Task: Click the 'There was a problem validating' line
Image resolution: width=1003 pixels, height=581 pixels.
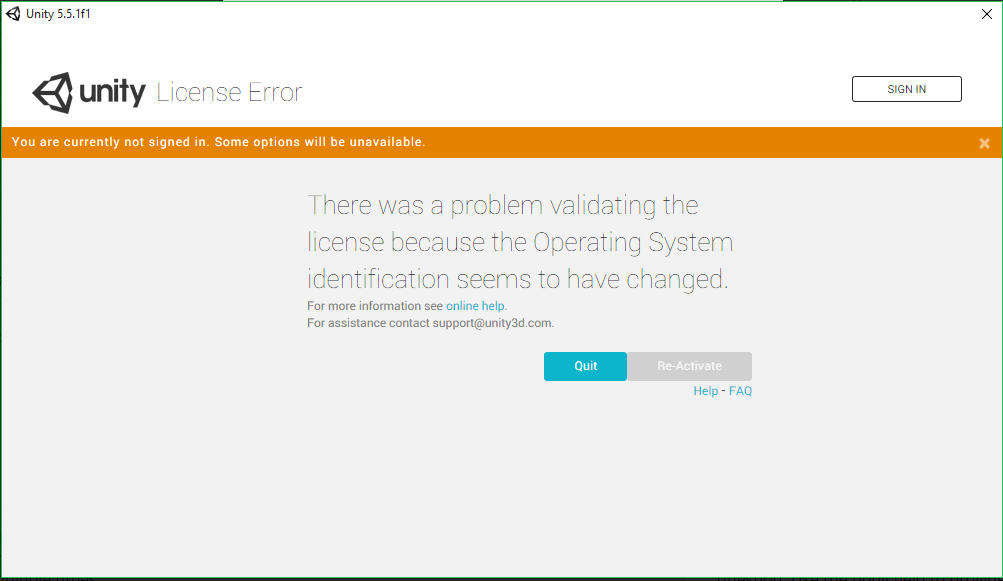Action: (502, 206)
